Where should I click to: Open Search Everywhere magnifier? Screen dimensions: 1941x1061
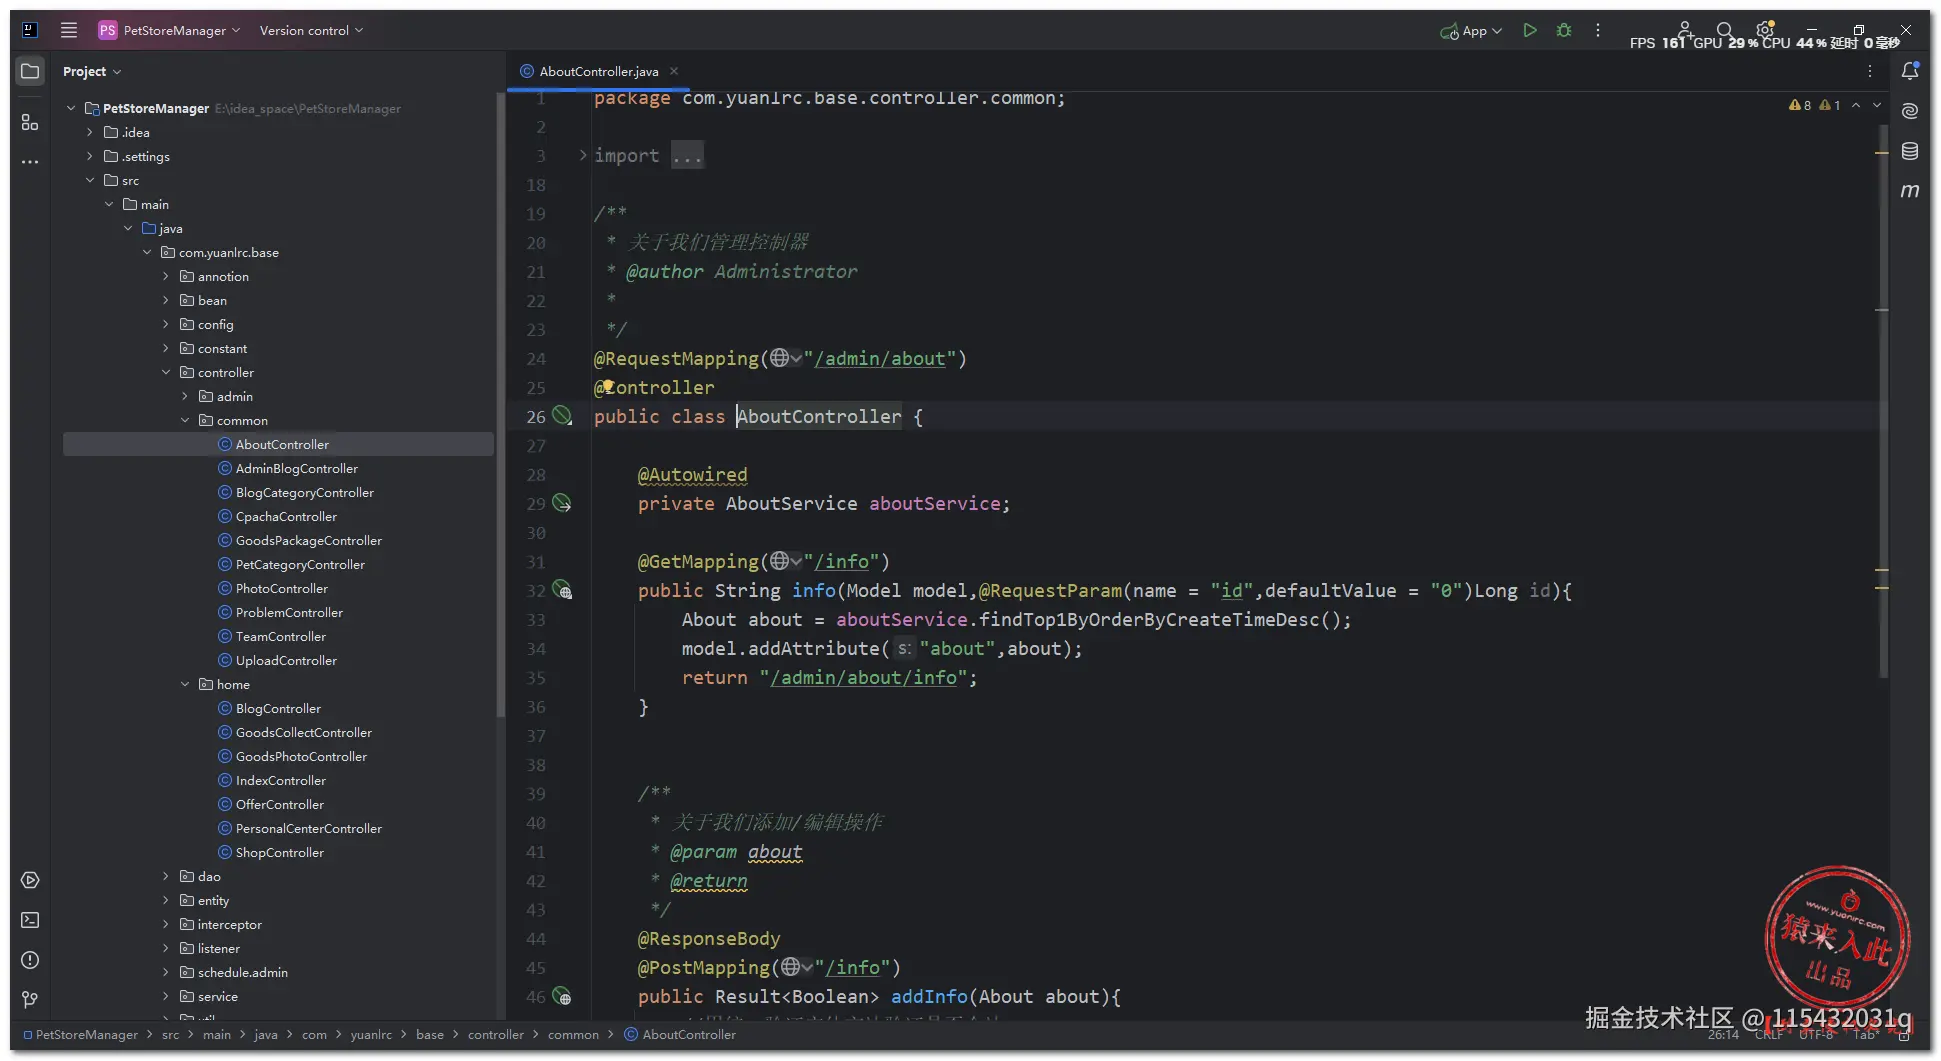1724,30
